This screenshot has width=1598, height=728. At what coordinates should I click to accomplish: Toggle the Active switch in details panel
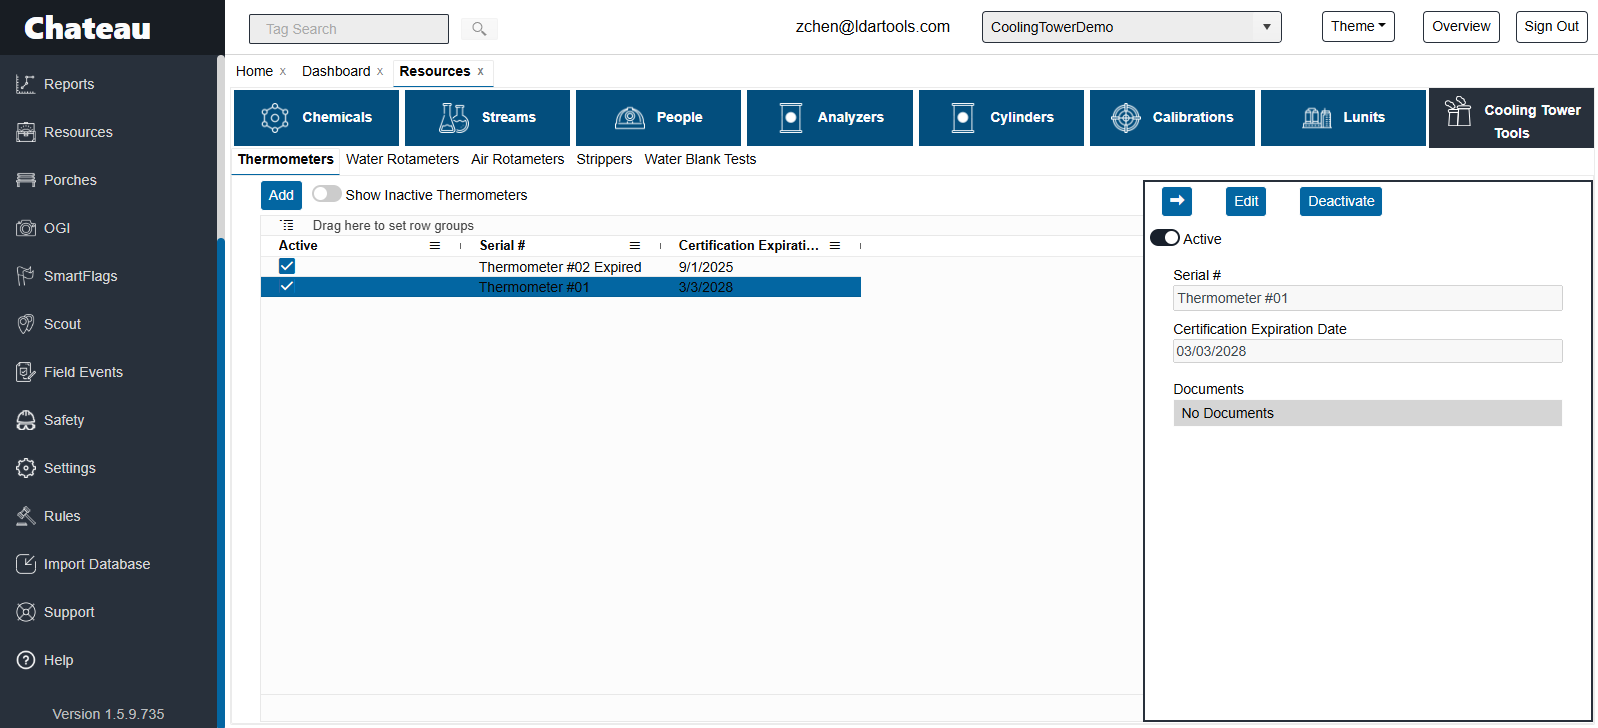click(x=1164, y=238)
